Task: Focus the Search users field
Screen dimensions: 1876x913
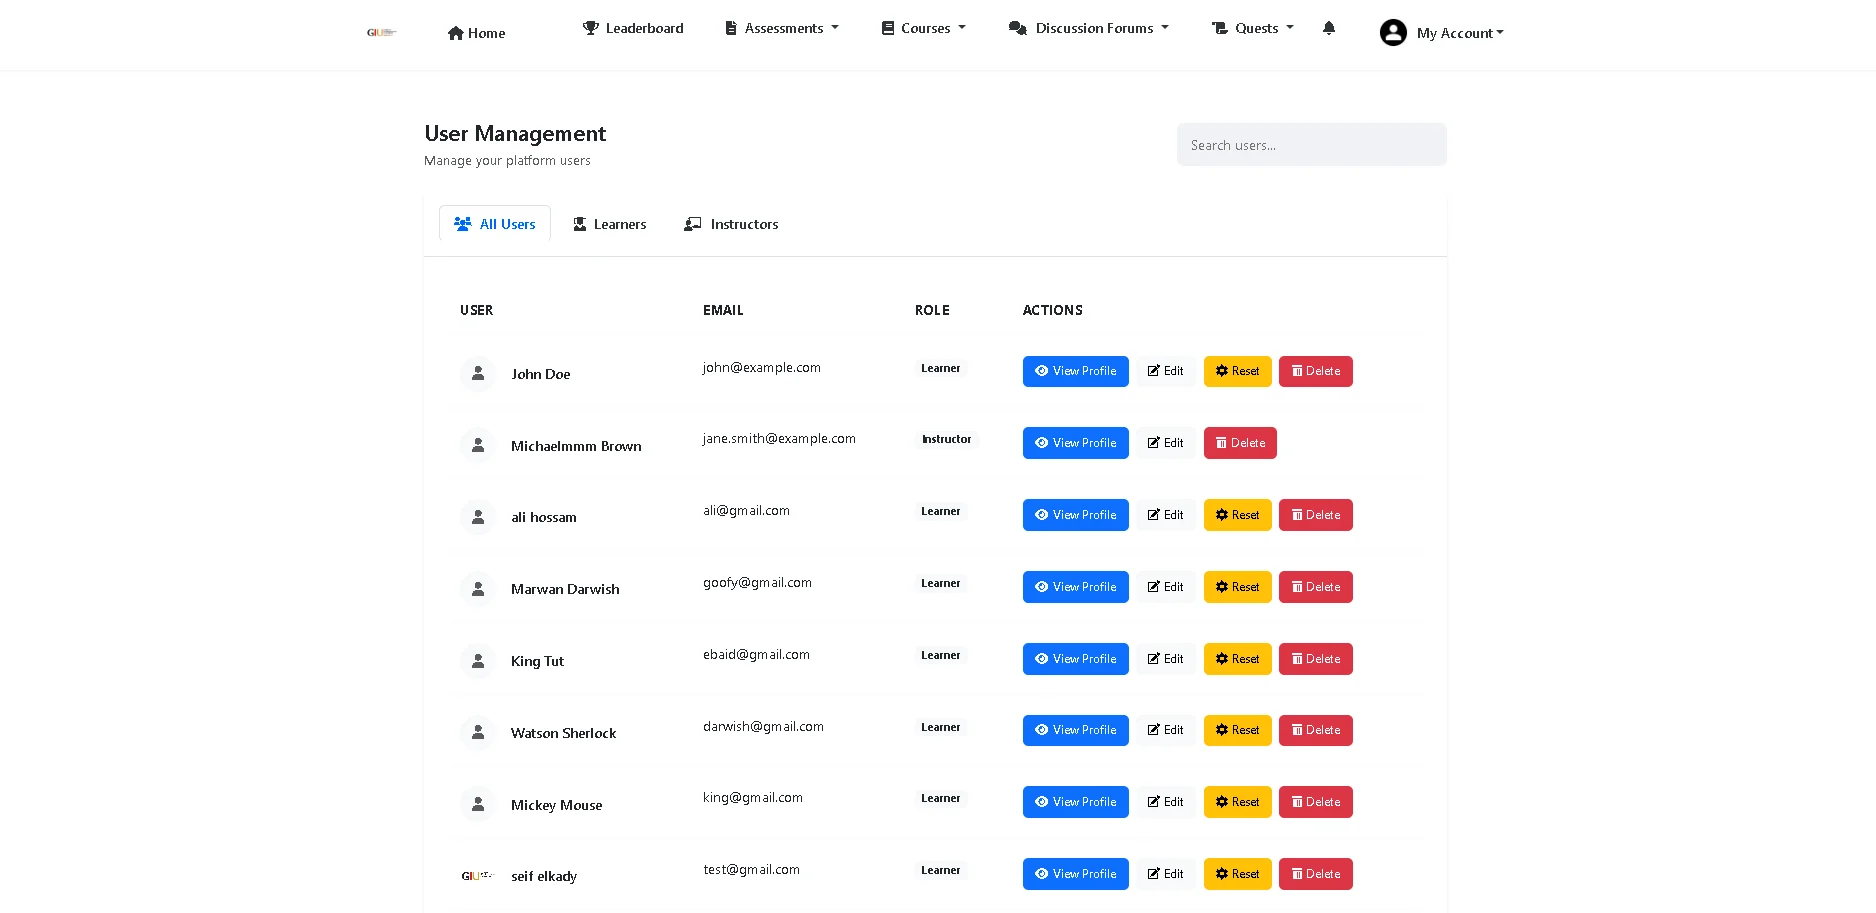Action: [x=1311, y=145]
